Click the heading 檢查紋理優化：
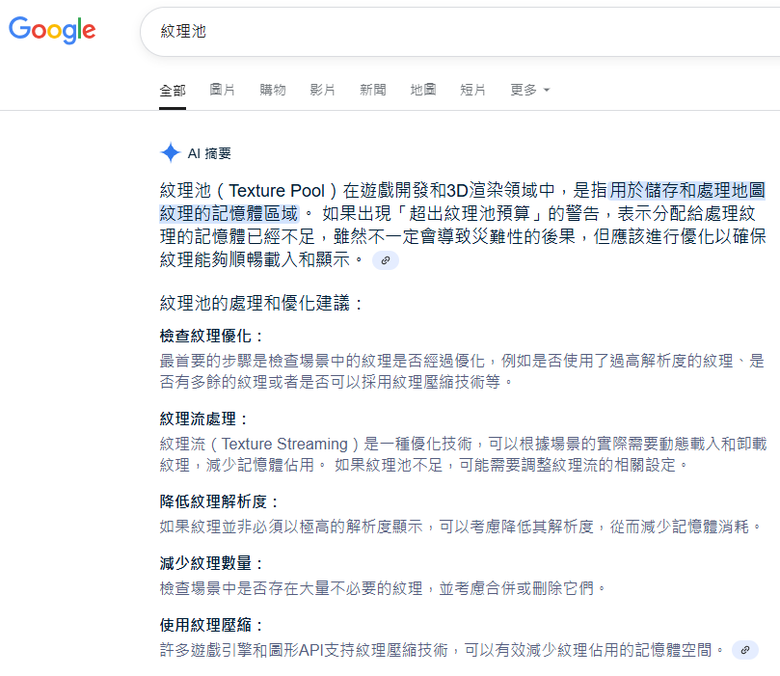 click(211, 336)
